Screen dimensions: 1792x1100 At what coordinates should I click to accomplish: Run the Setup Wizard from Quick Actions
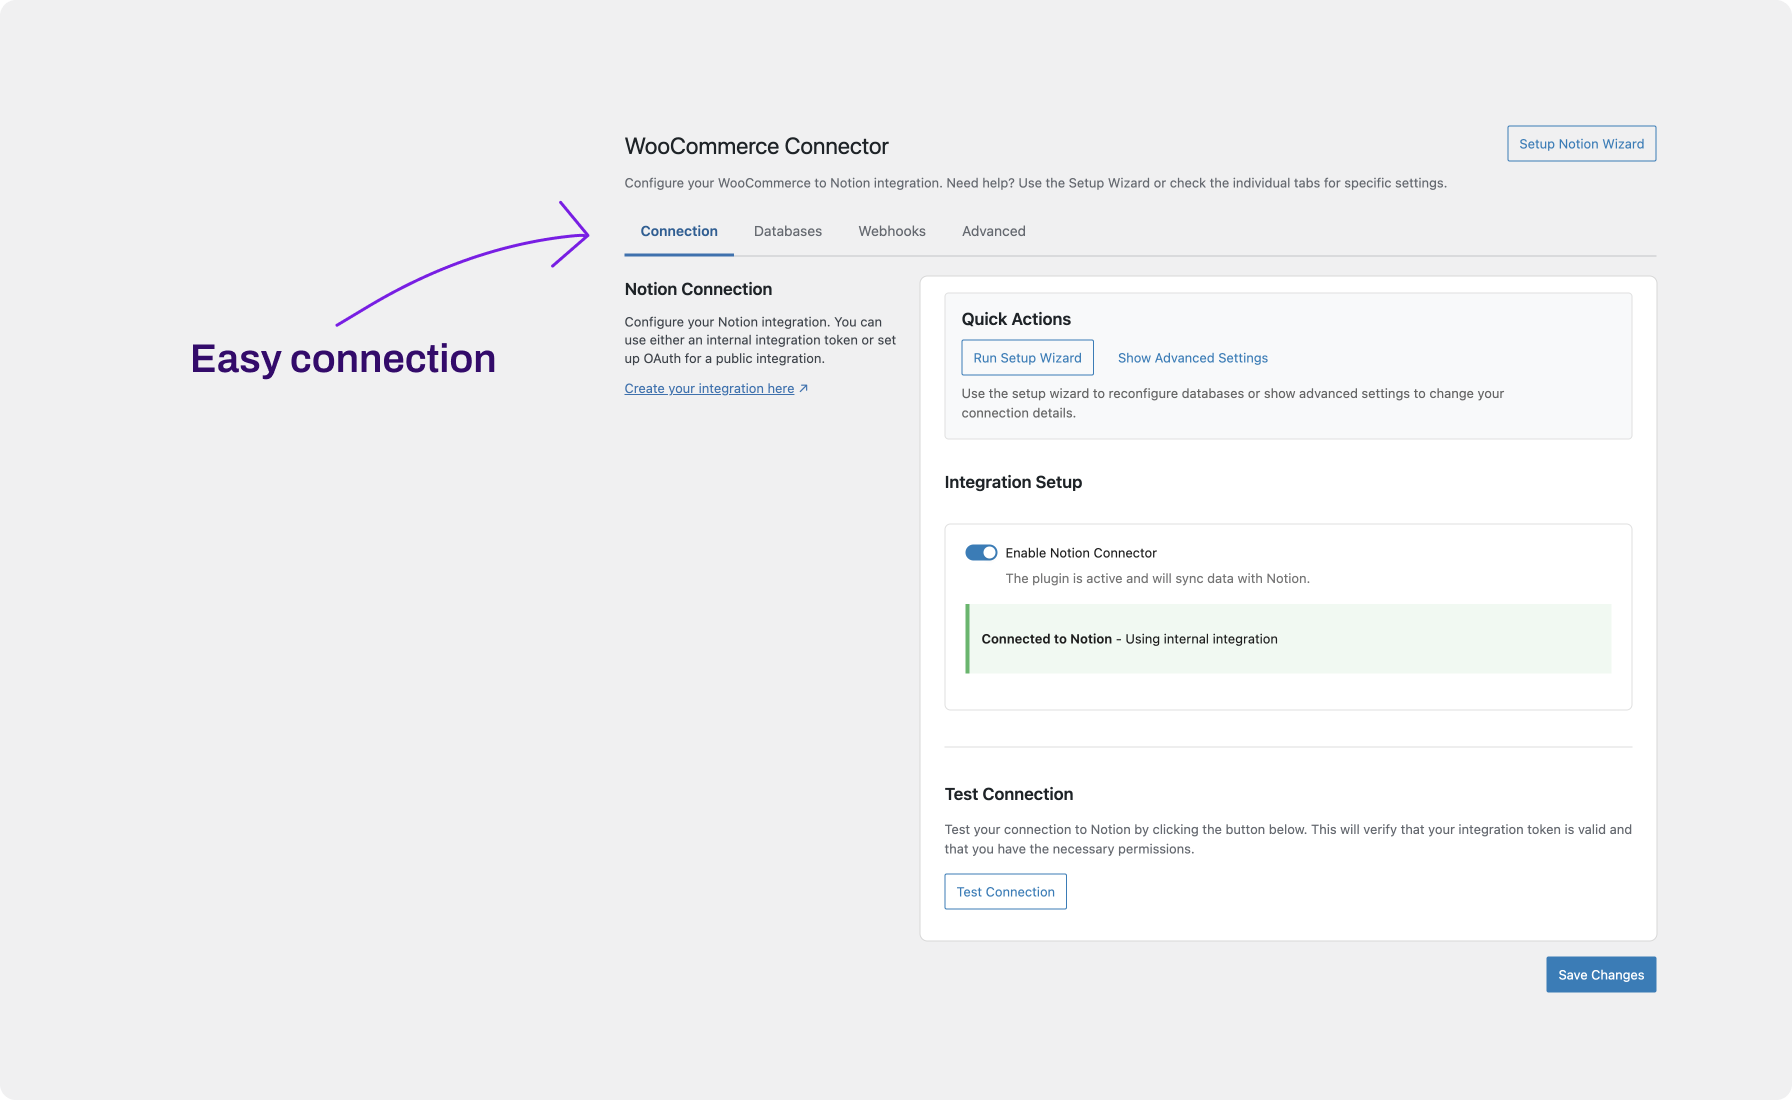coord(1027,357)
